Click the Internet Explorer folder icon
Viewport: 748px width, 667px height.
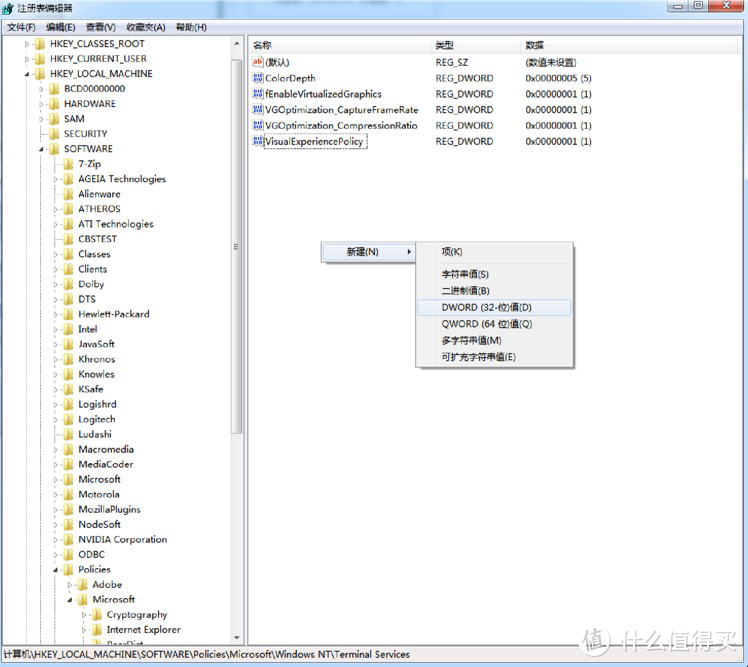click(96, 630)
